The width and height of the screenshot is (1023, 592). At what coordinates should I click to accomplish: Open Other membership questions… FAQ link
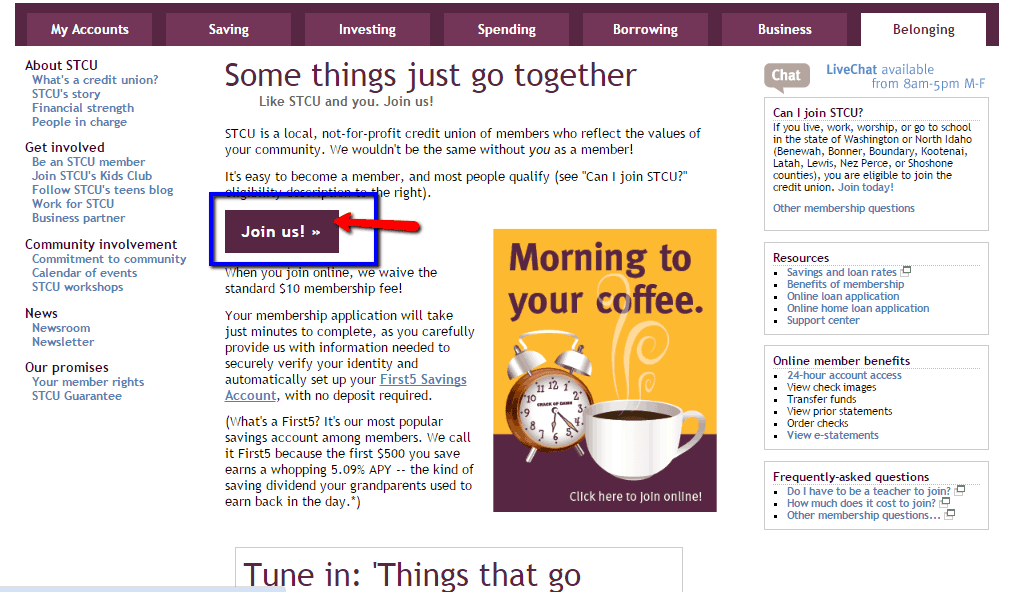pos(864,515)
